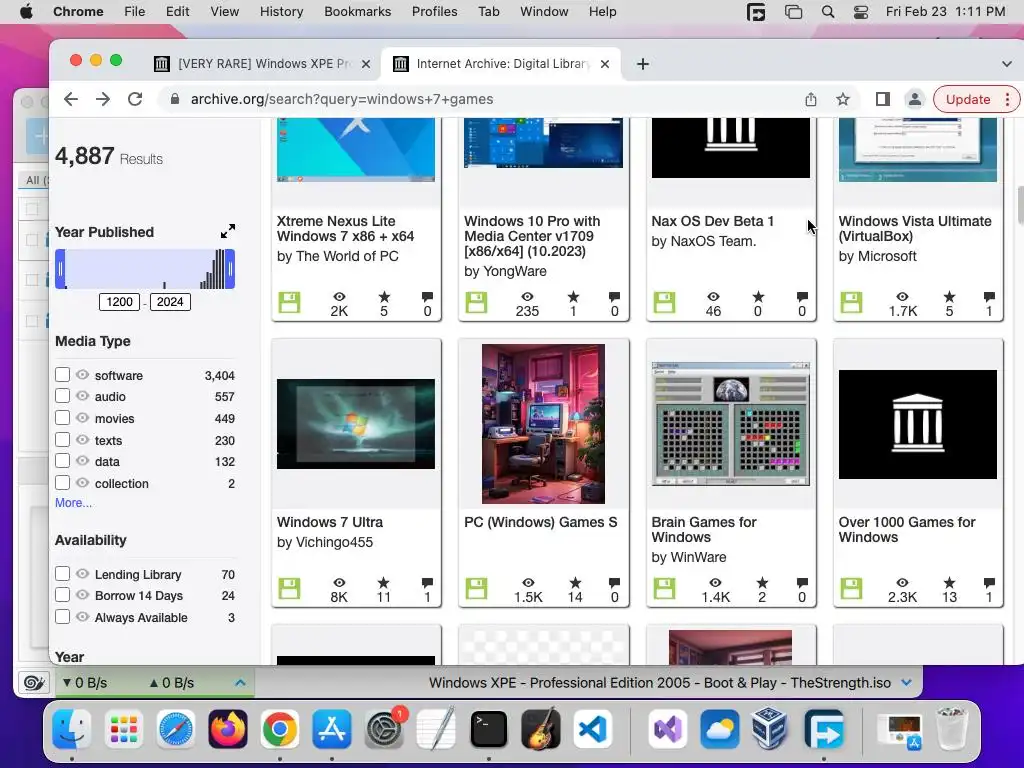Launch Safari from the Dock
Viewport: 1024px width, 768px height.
coord(176,729)
